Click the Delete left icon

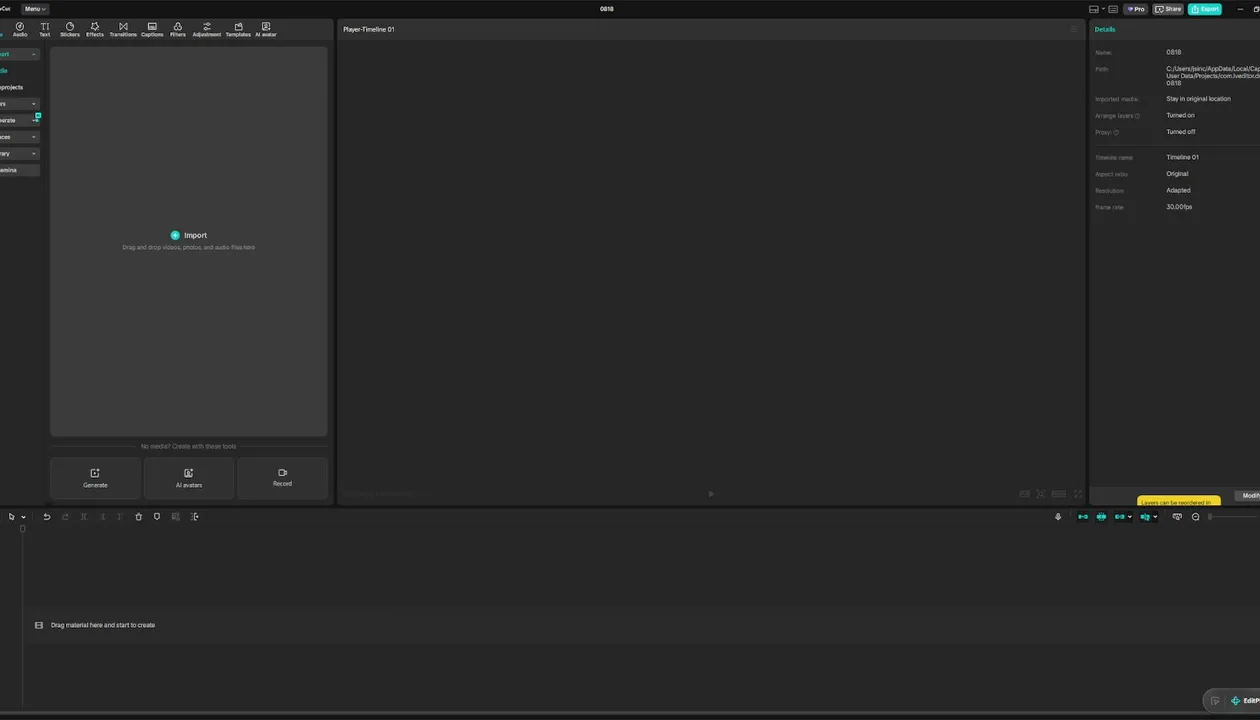click(102, 517)
